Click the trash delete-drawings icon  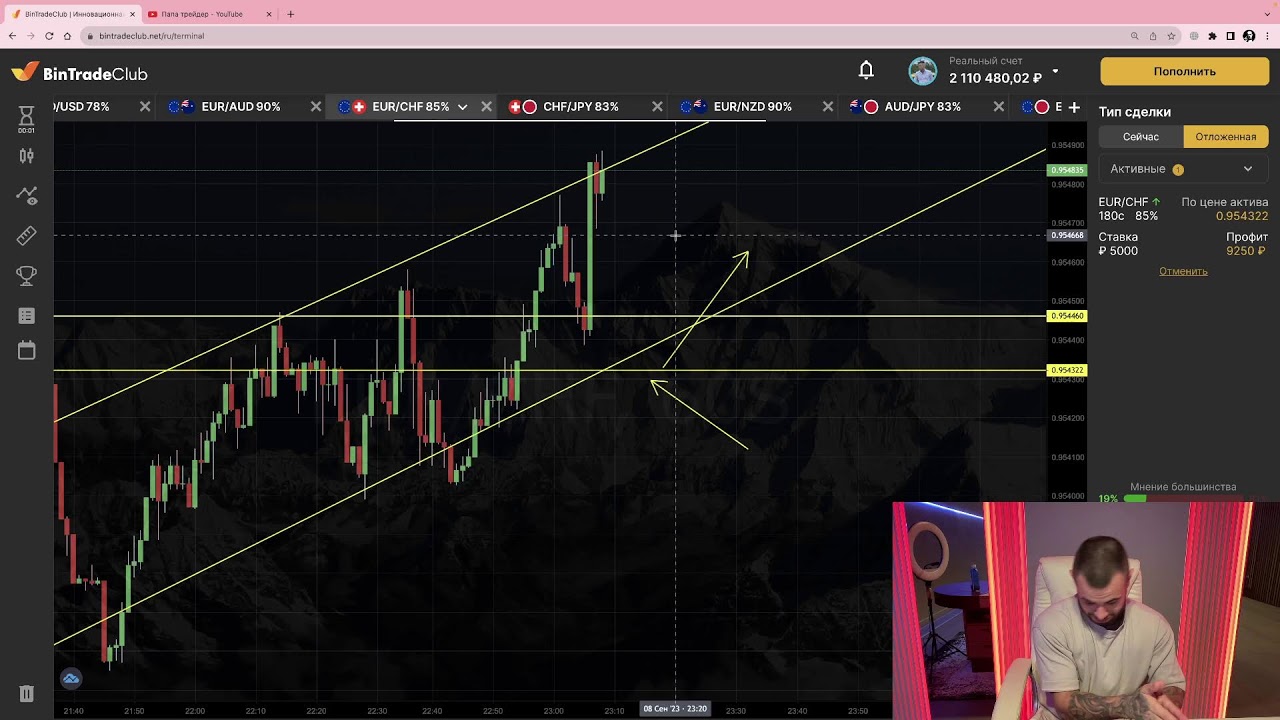26,693
